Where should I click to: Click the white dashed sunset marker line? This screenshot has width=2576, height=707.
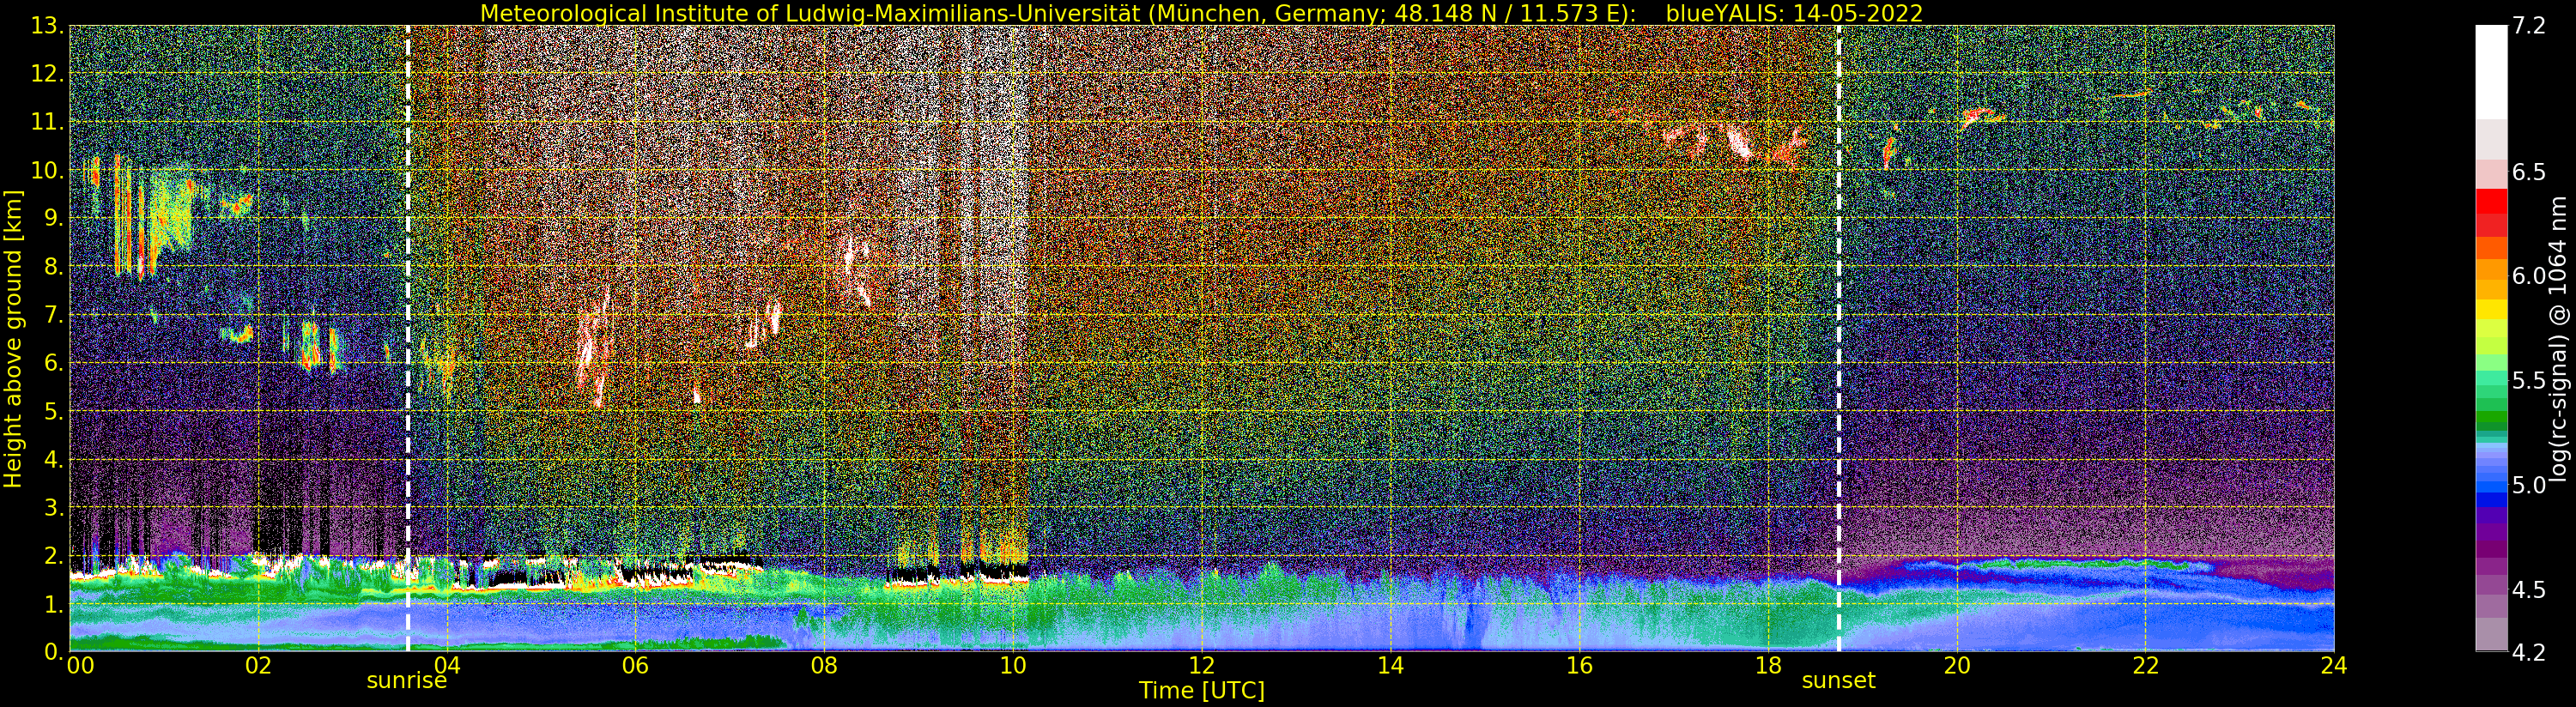tap(1838, 338)
